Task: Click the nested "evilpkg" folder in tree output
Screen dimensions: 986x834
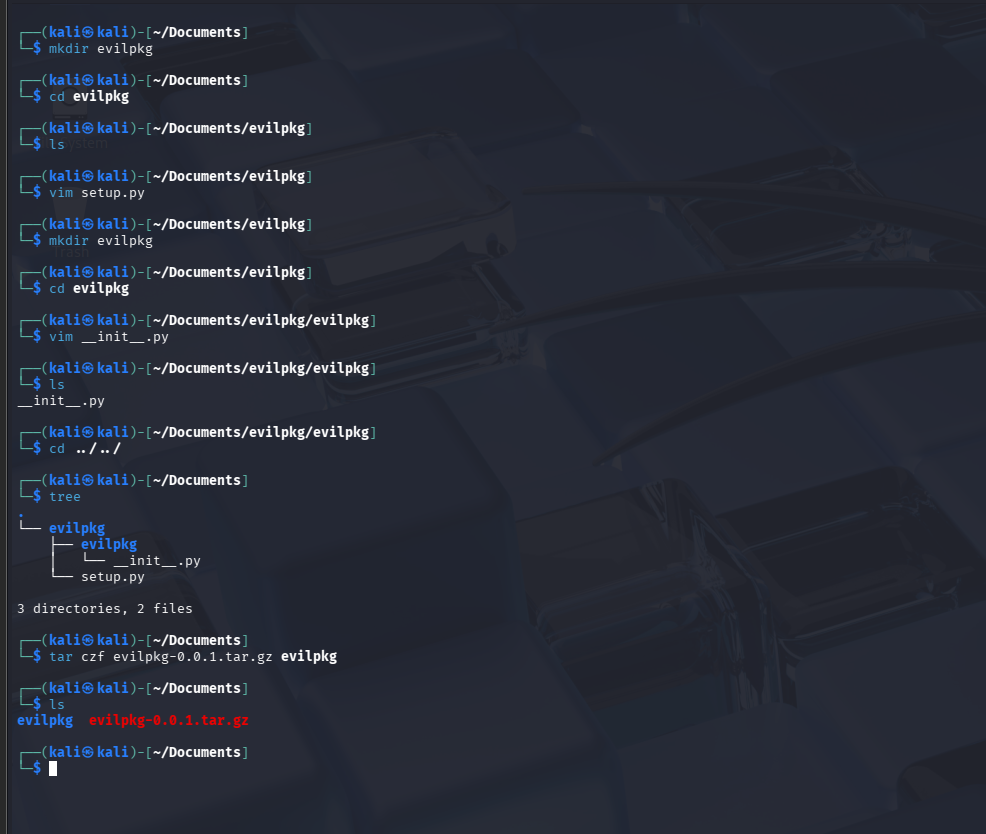Action: [x=109, y=544]
